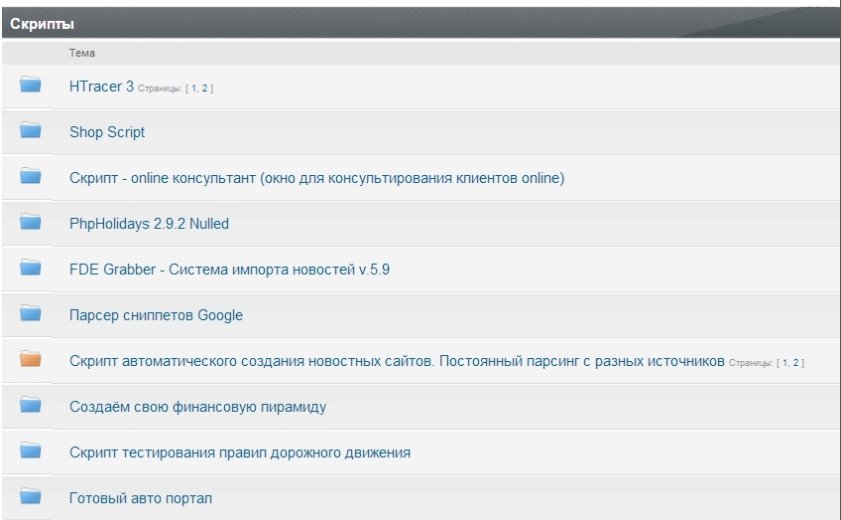This screenshot has width=841, height=520.
Task: Go to page 2 of the новостных сайтов topic
Action: (797, 363)
